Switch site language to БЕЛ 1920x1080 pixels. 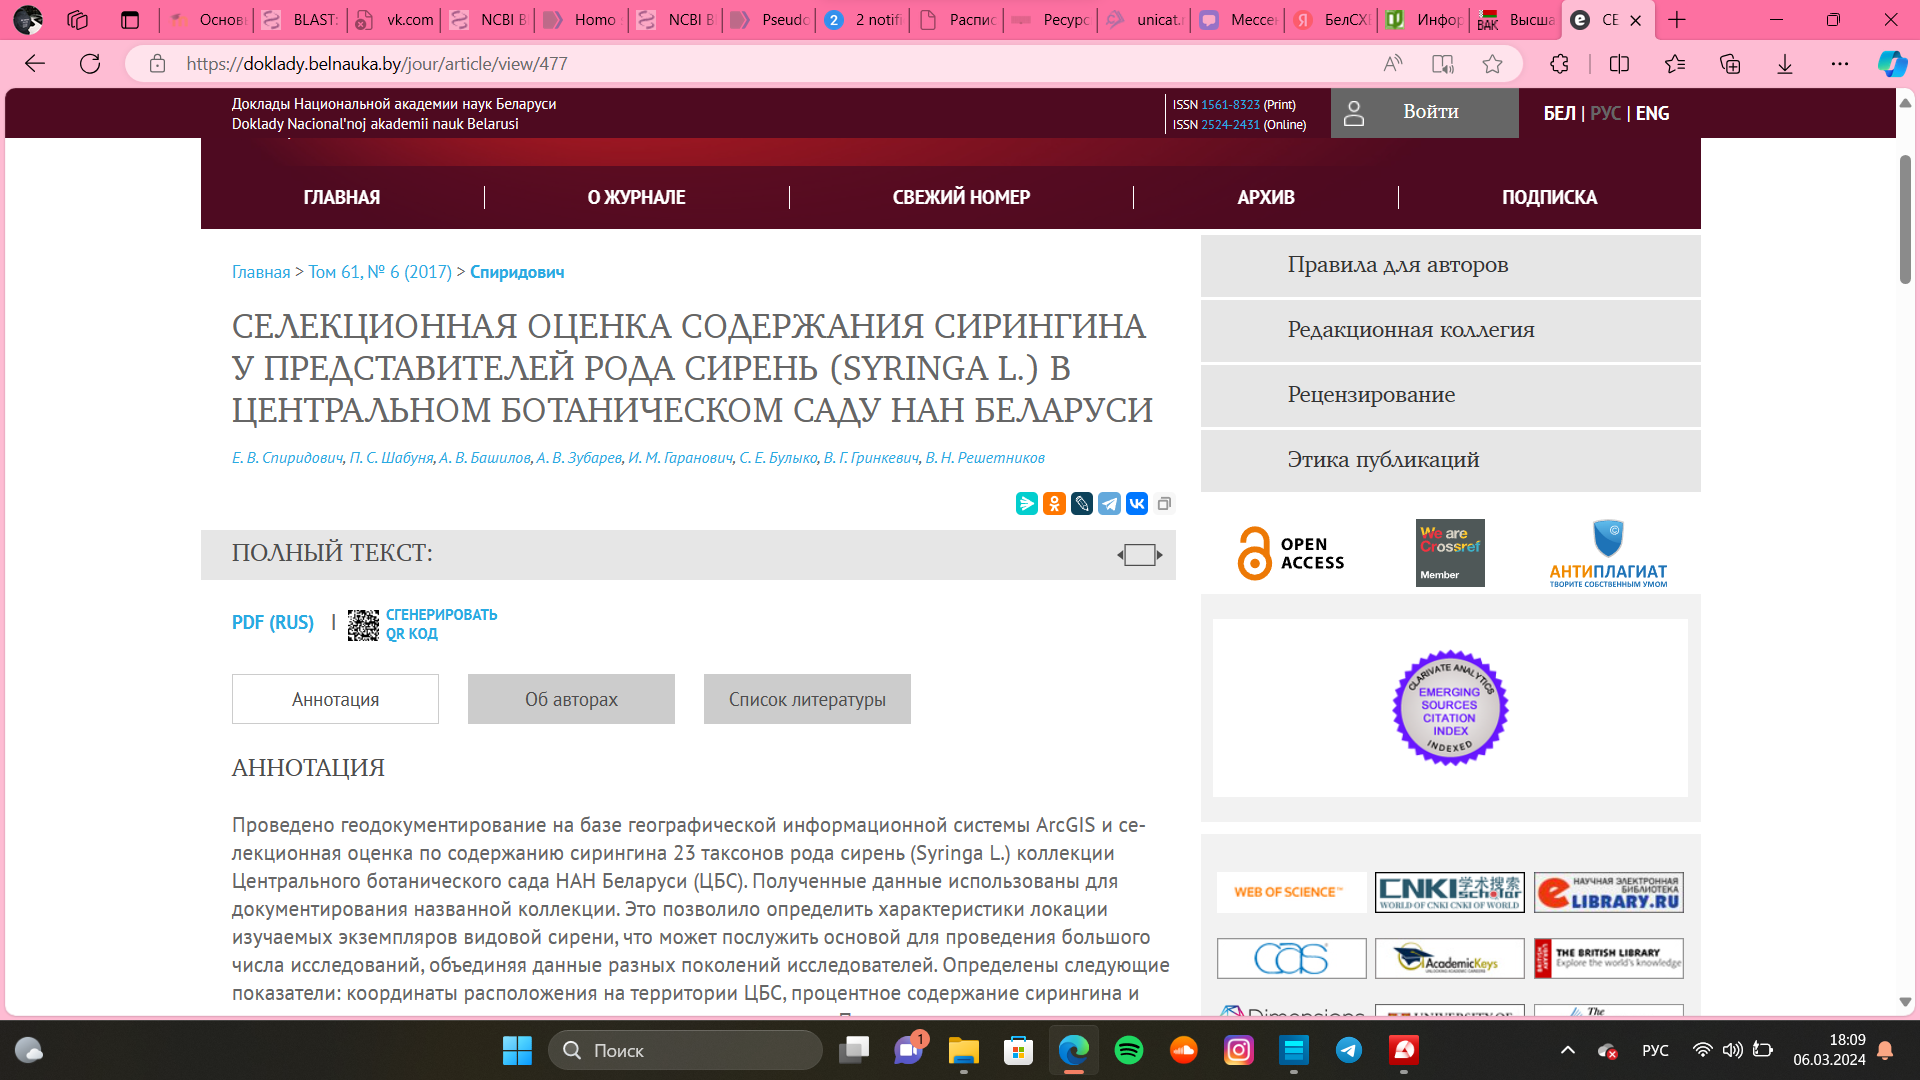click(1559, 114)
